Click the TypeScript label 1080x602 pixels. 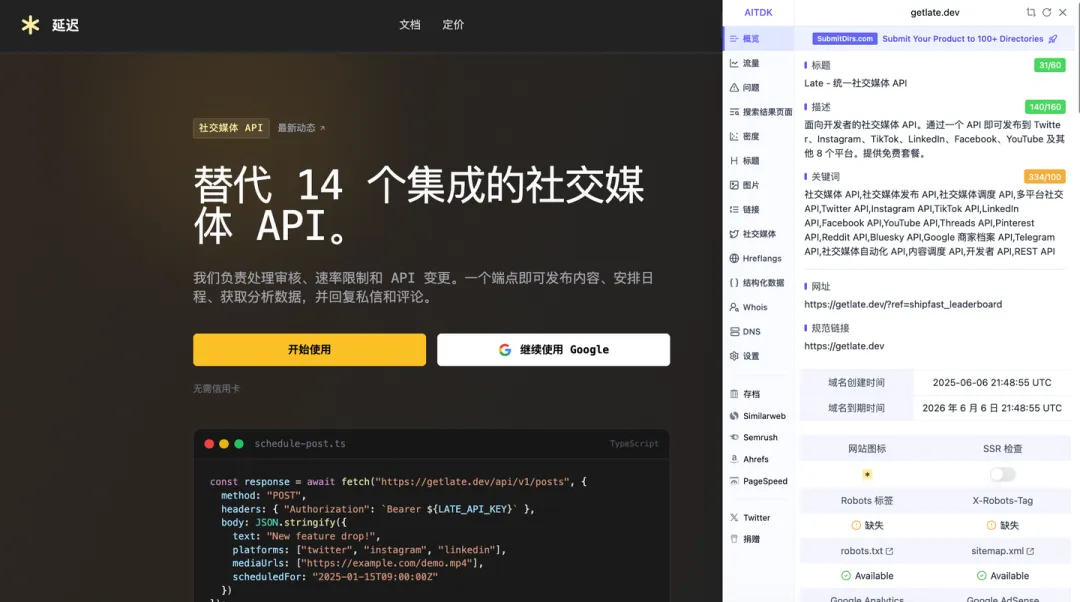(x=634, y=444)
